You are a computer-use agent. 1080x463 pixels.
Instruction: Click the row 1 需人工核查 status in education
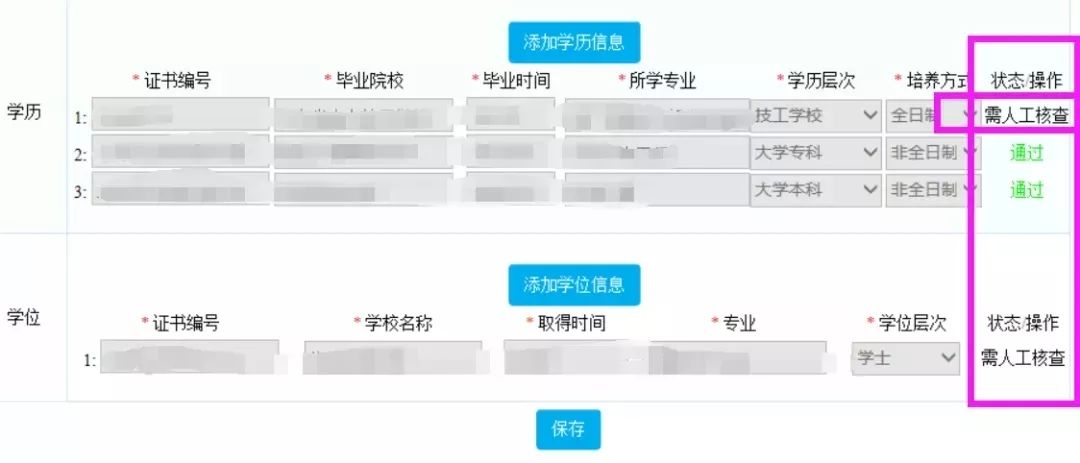tap(1026, 115)
